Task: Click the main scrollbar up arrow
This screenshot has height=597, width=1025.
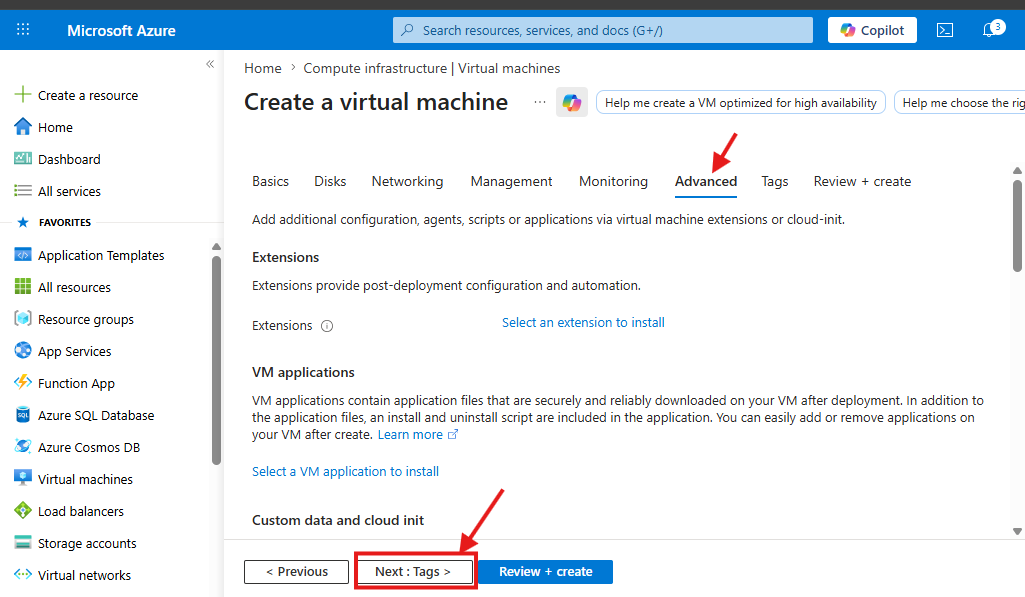Action: 1017,171
